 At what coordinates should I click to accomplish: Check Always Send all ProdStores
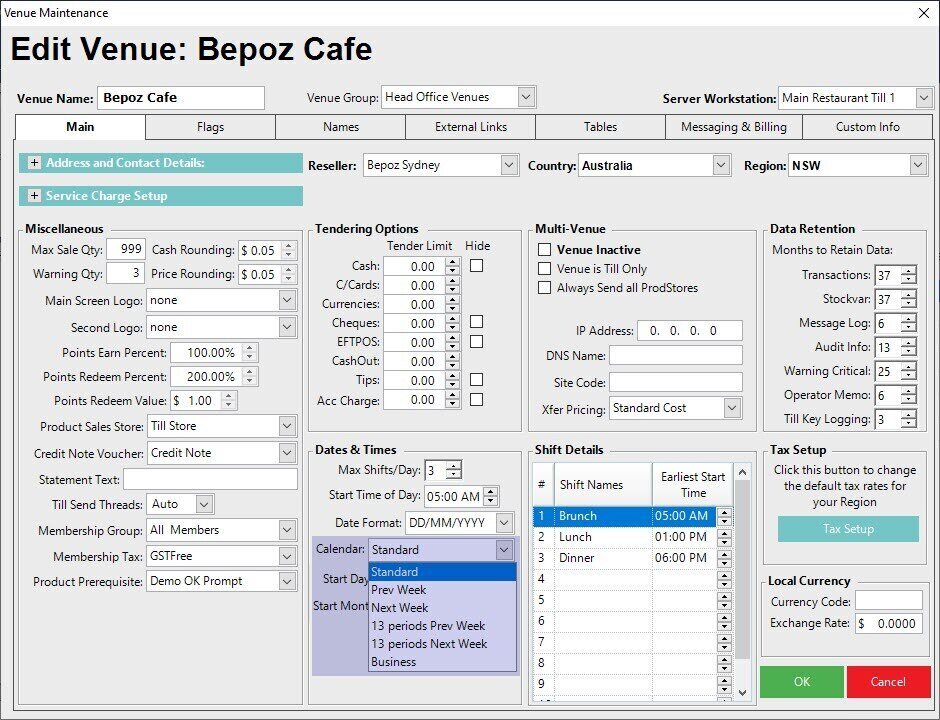(545, 288)
